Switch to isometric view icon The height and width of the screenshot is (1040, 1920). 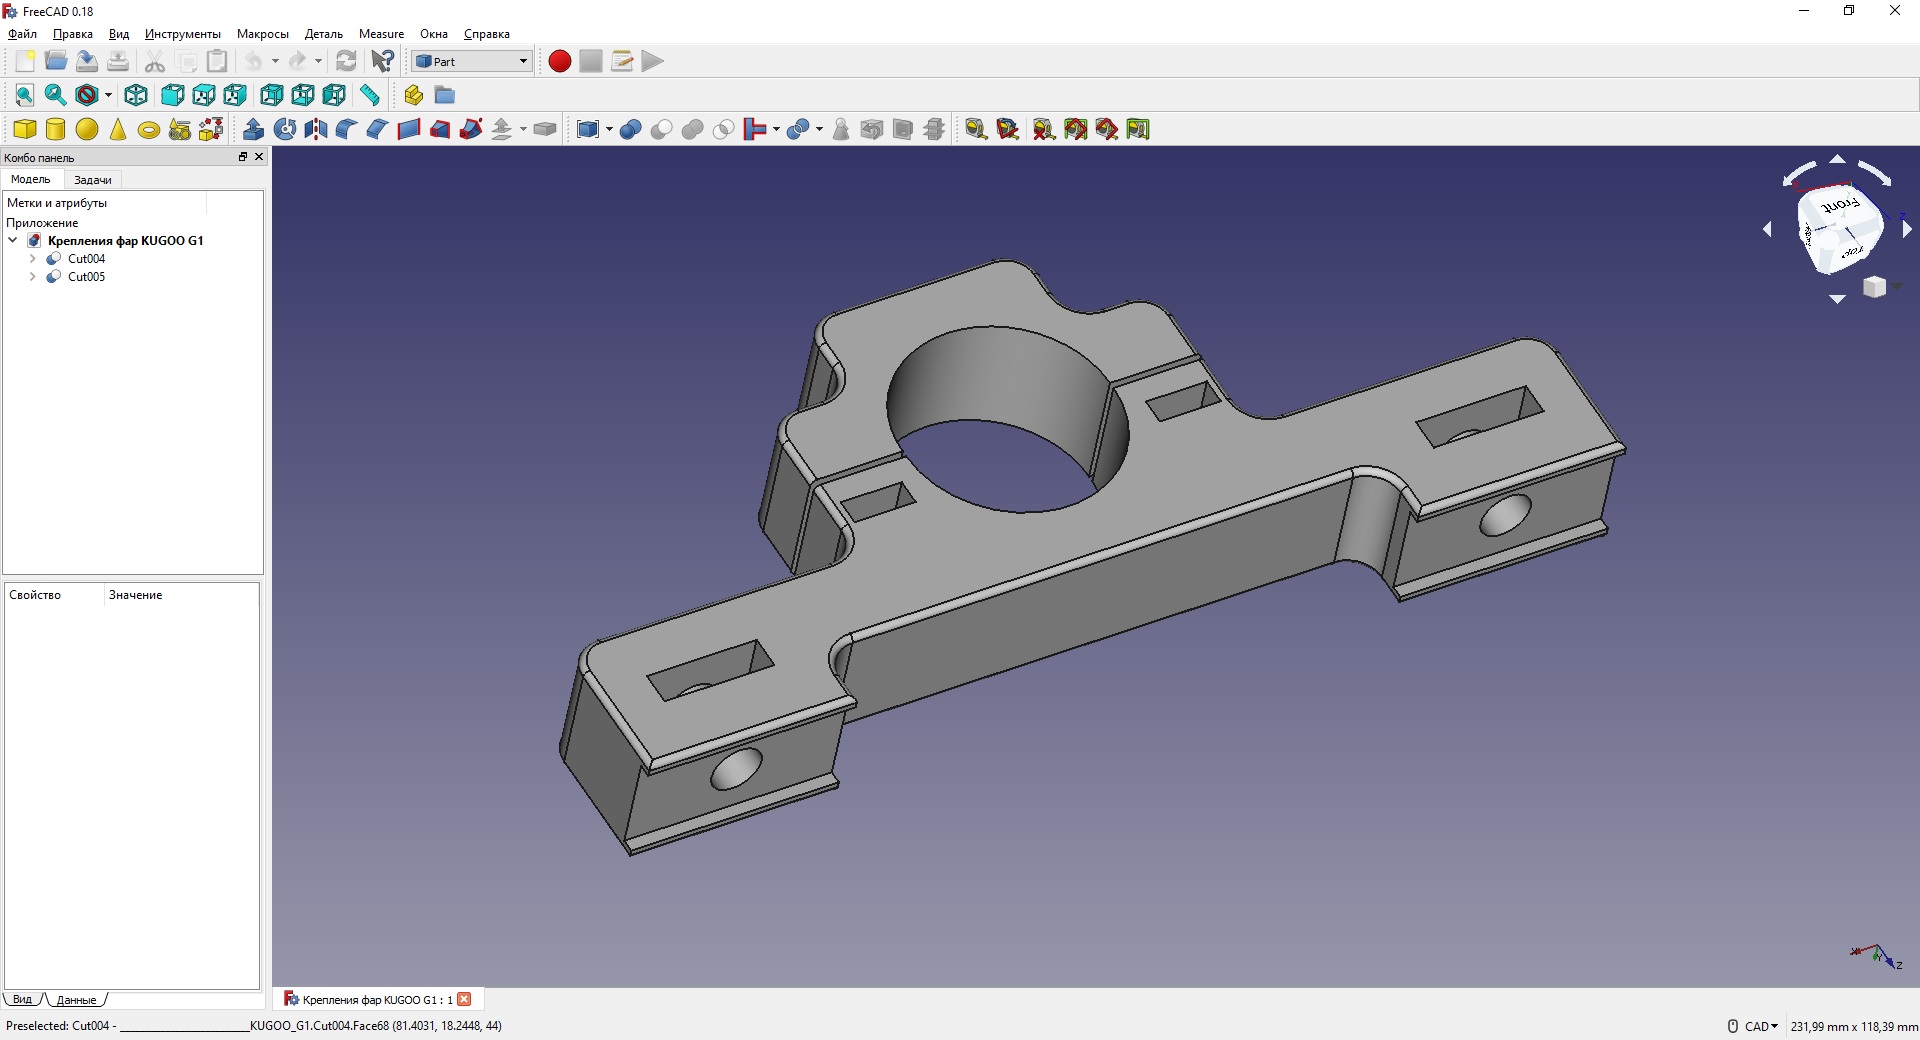pos(136,95)
